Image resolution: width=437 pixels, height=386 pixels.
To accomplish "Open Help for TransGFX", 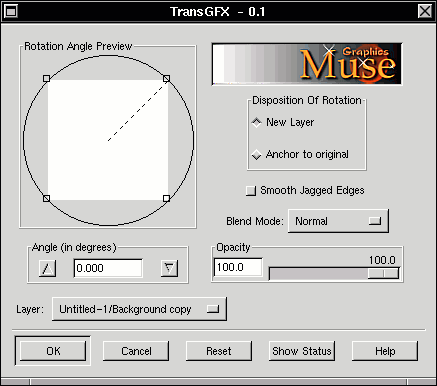I will pos(385,351).
